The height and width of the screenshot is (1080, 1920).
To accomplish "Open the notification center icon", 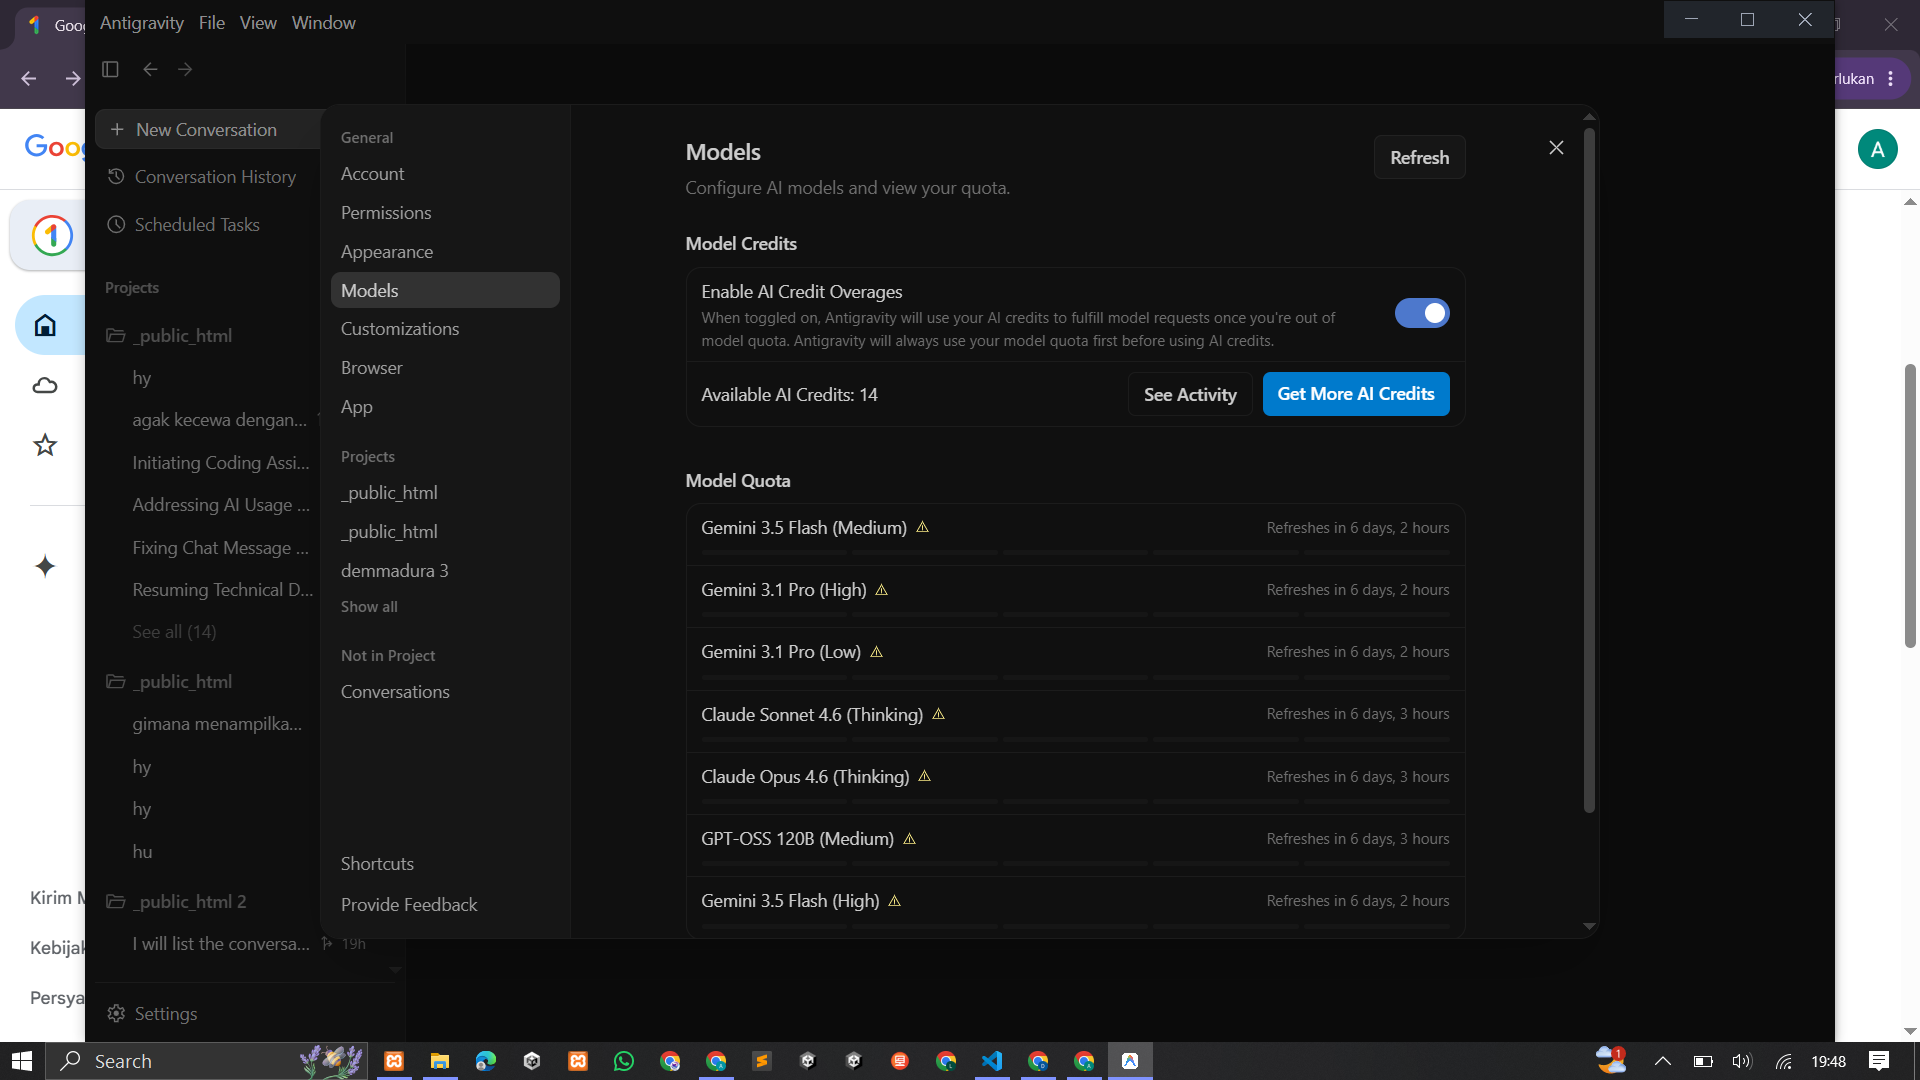I will pos(1879,1061).
